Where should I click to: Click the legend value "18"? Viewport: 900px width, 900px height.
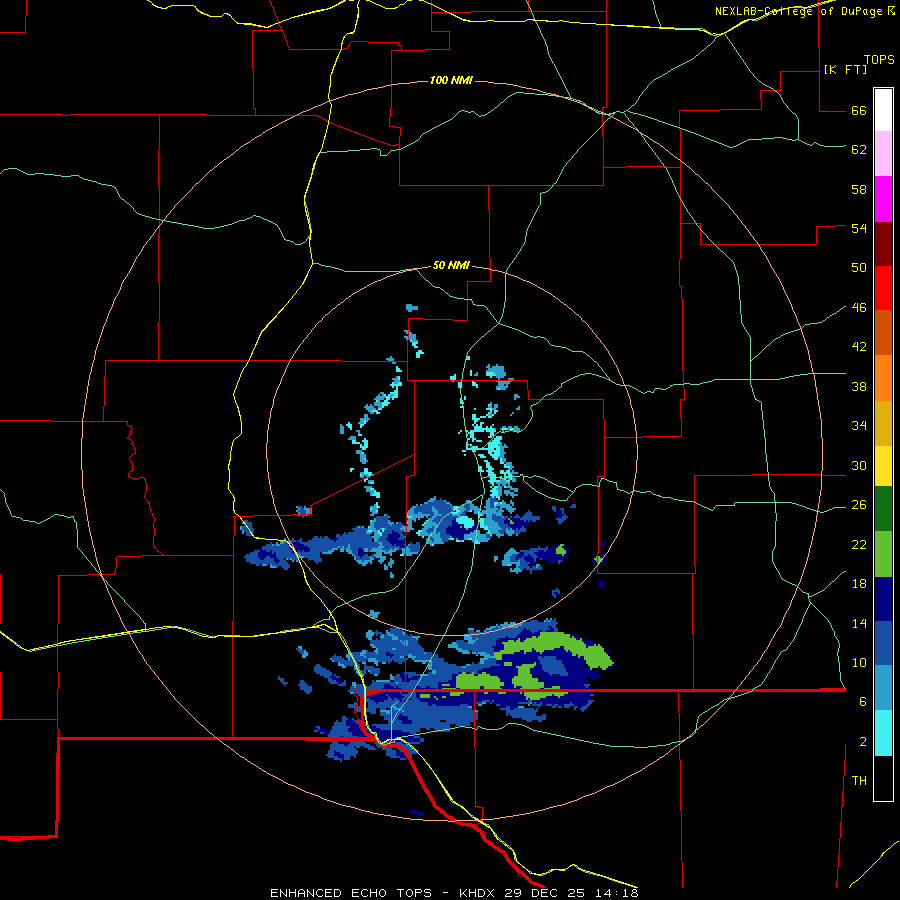point(859,584)
